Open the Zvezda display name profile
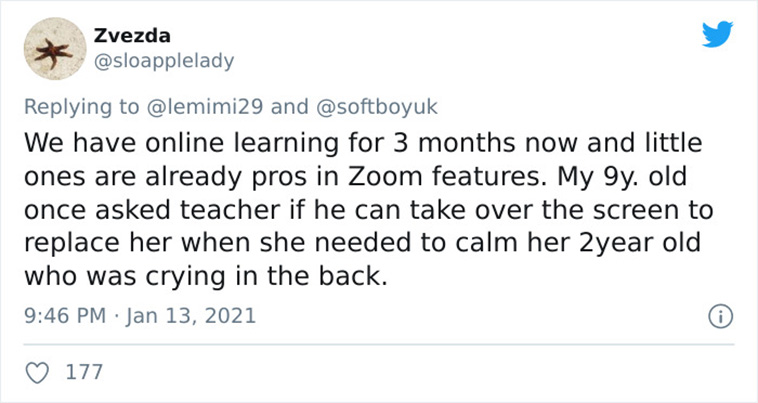Screen dimensions: 758x403 [x=131, y=36]
